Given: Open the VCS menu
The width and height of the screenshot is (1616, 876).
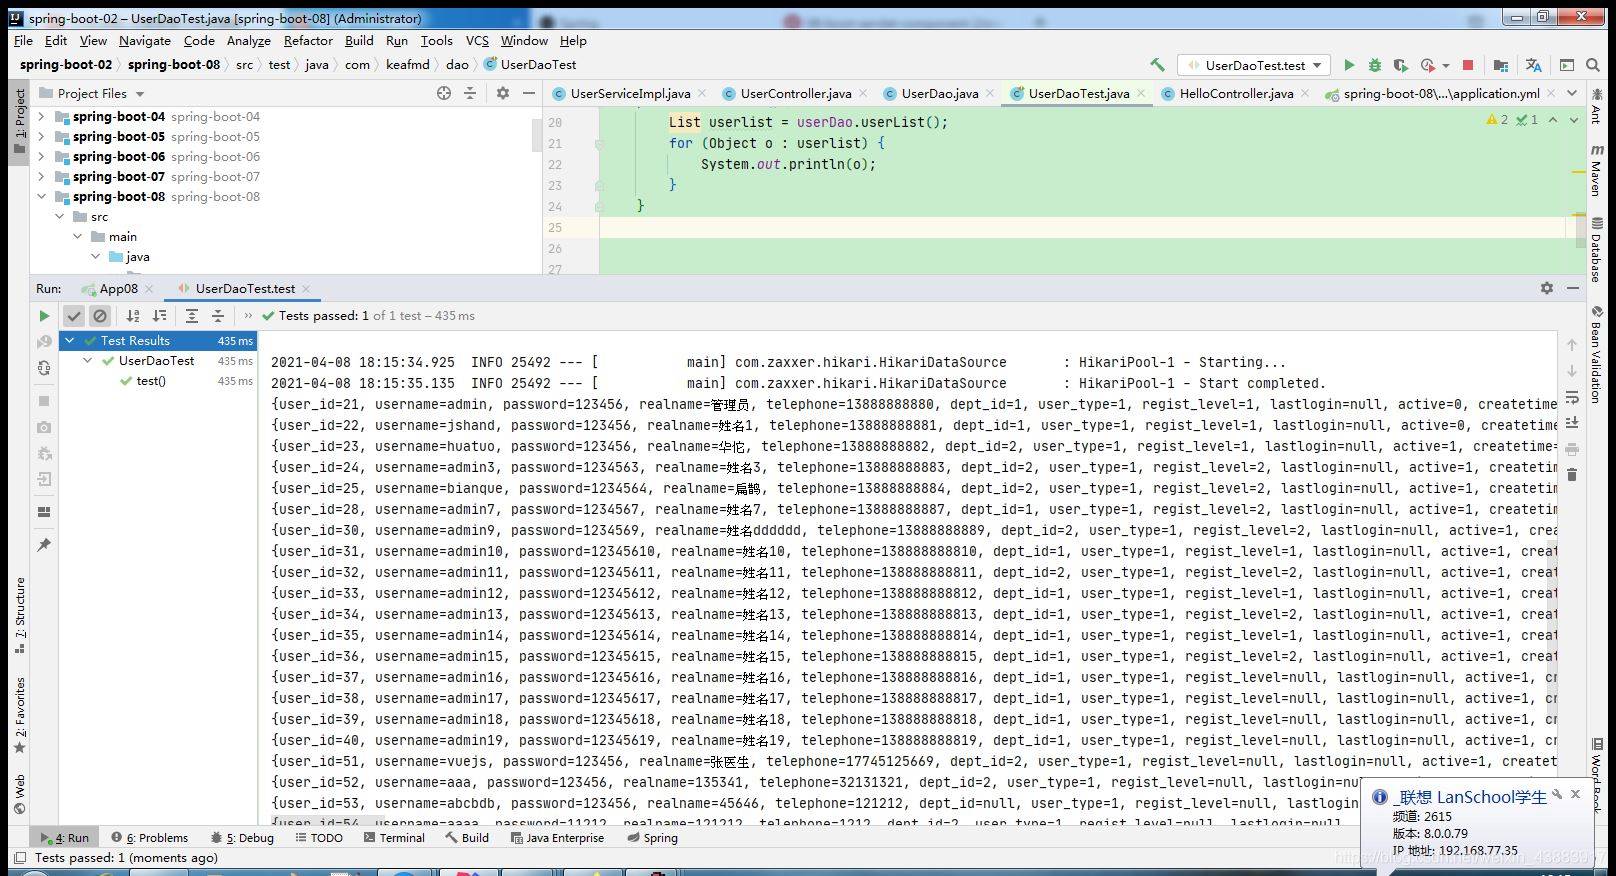Looking at the screenshot, I should pos(478,41).
